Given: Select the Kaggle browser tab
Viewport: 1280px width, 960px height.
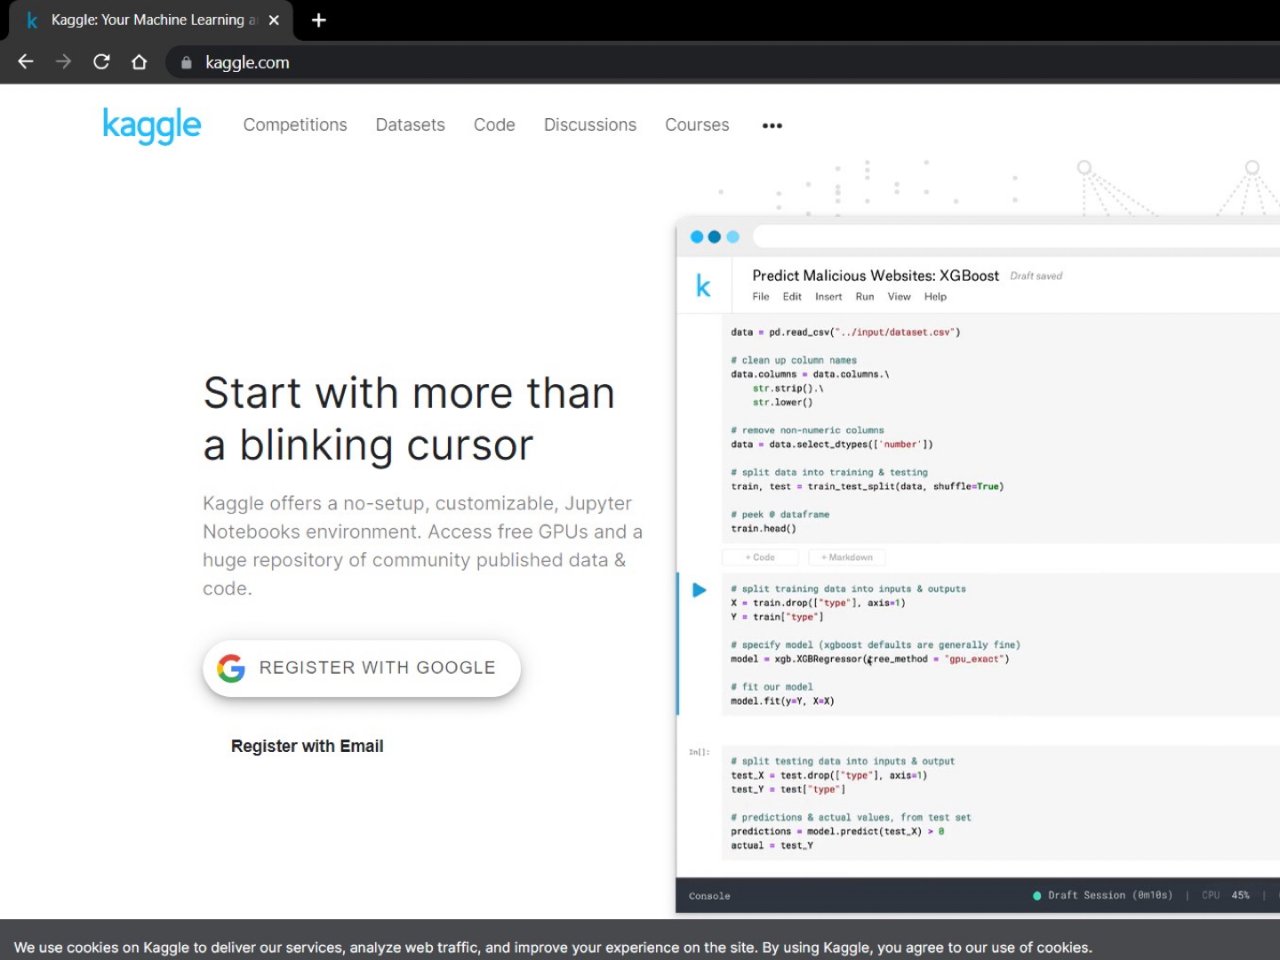Looking at the screenshot, I should [150, 20].
